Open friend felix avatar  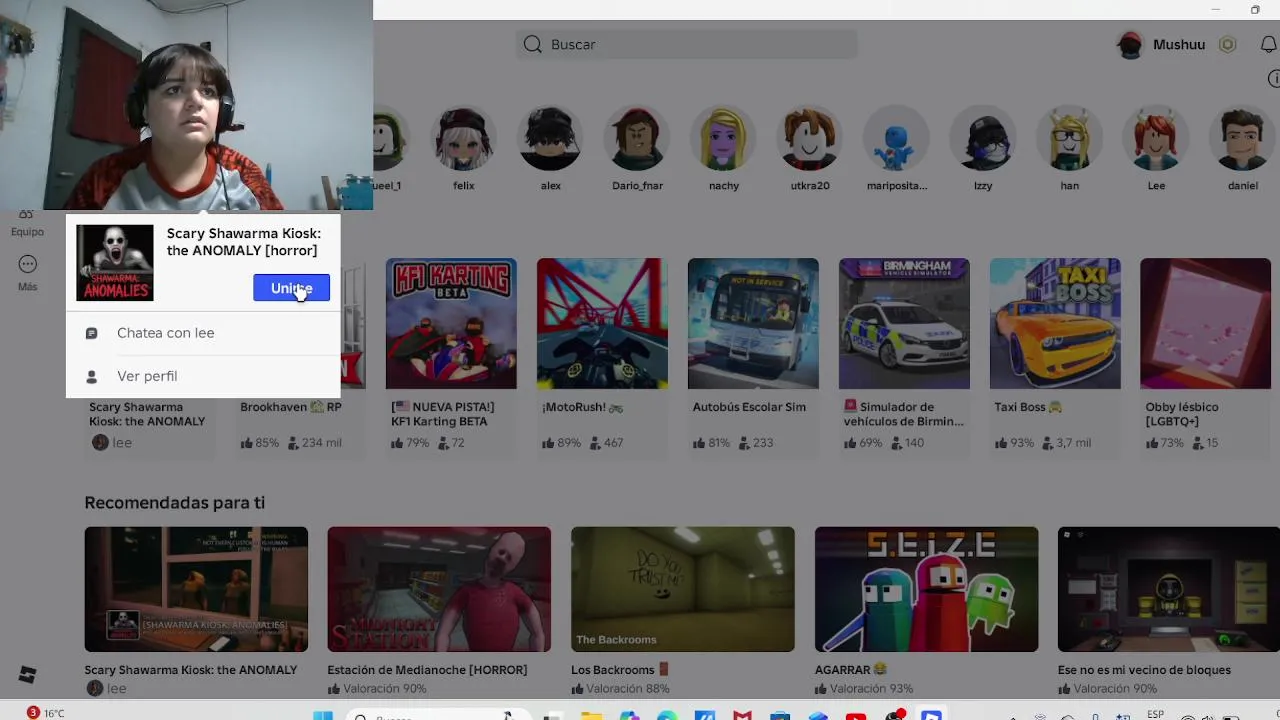[x=463, y=140]
